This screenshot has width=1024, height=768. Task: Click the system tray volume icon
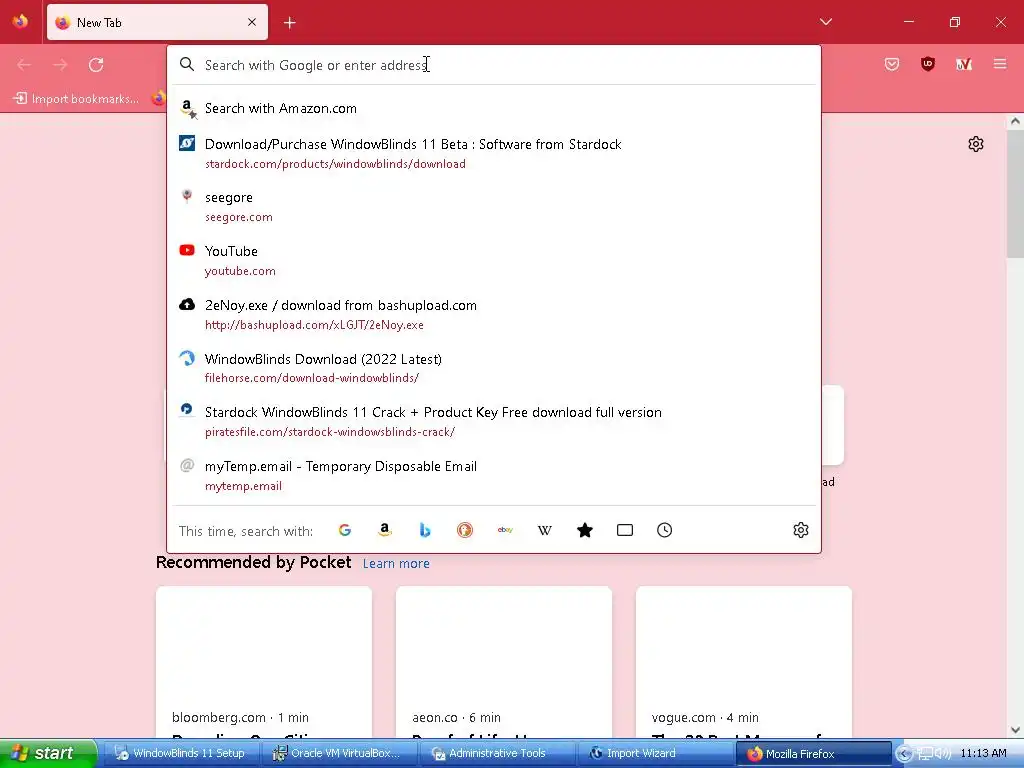click(944, 754)
